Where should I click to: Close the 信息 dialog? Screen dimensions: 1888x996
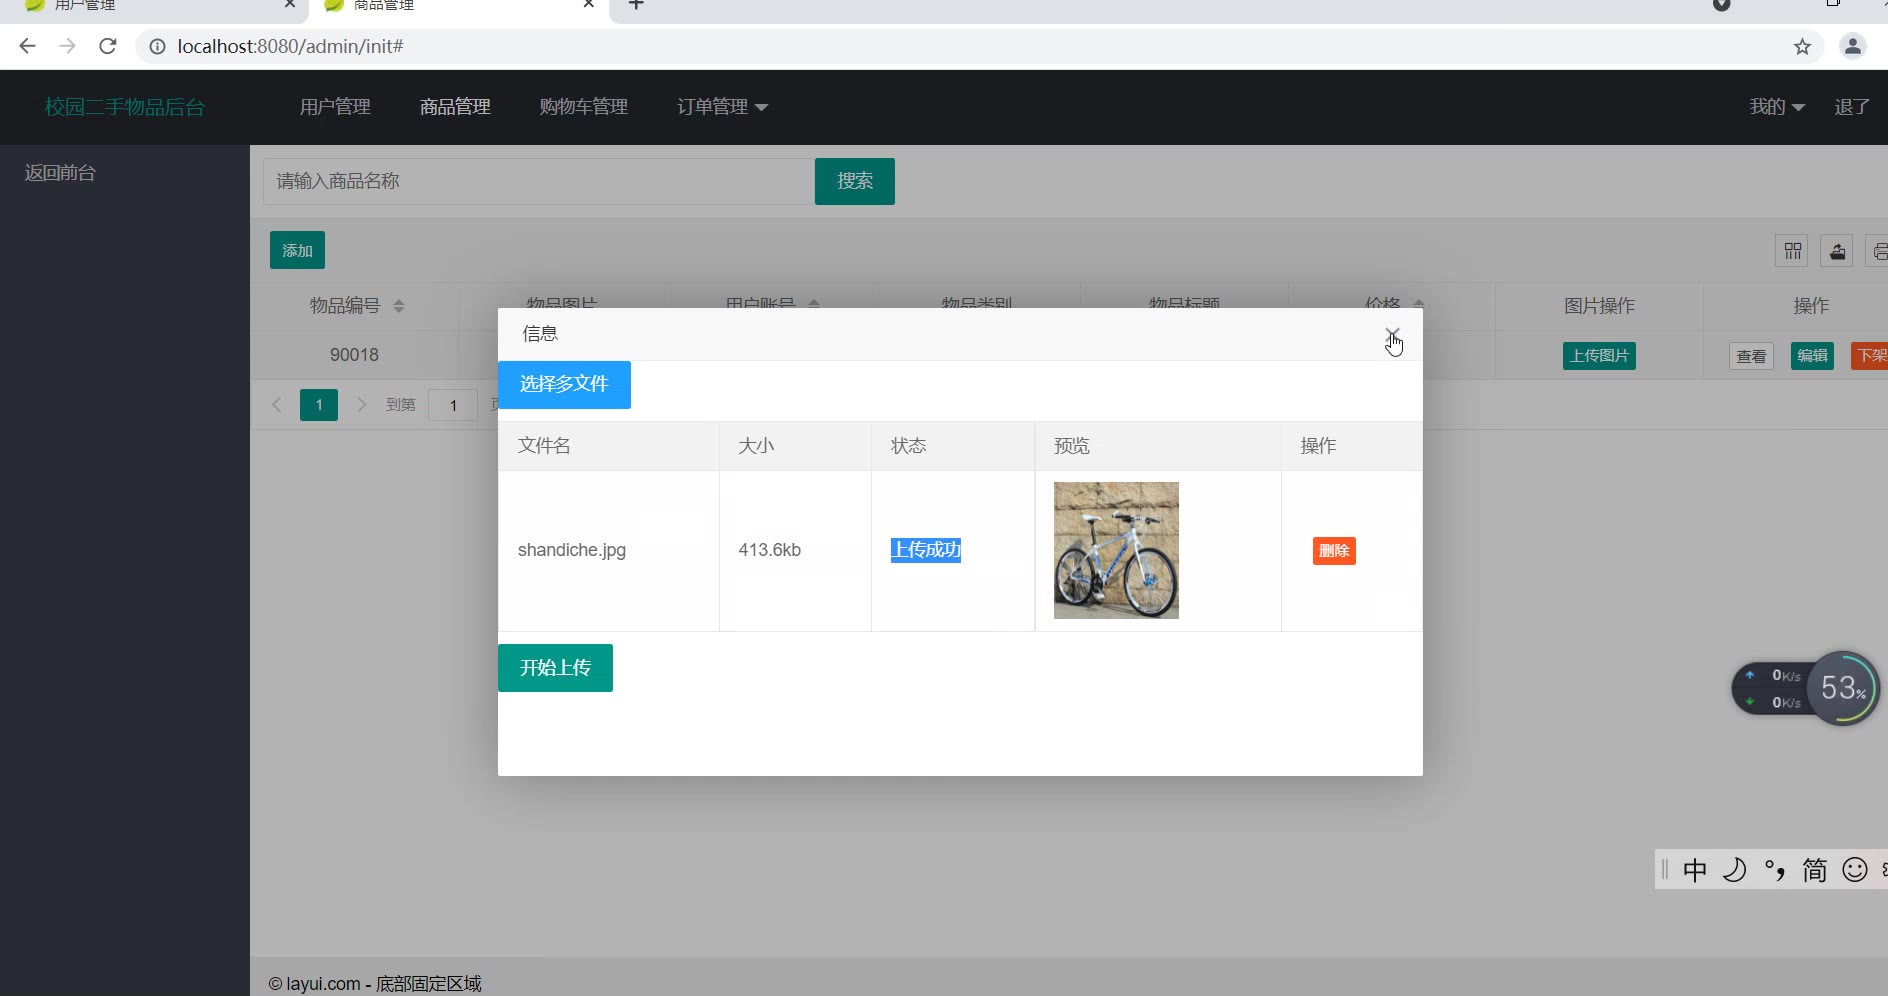(1392, 334)
